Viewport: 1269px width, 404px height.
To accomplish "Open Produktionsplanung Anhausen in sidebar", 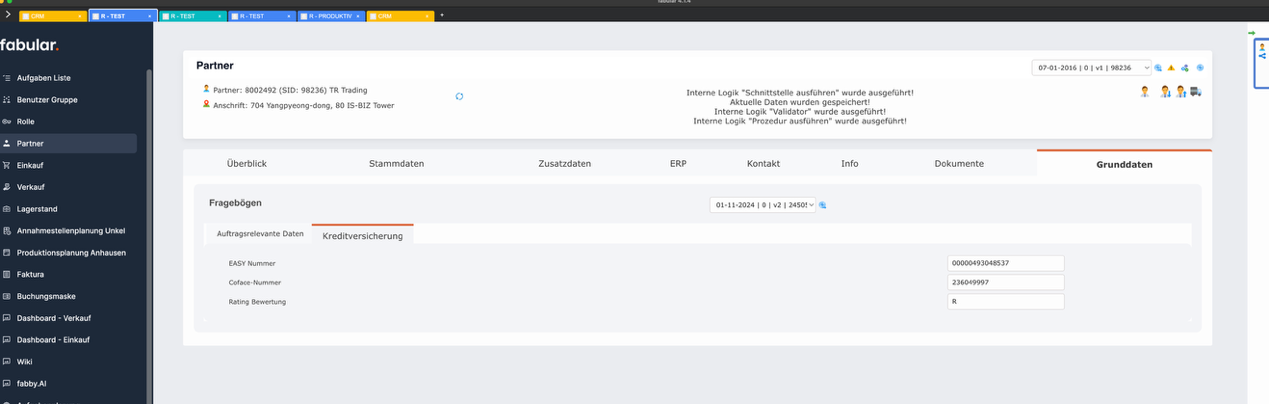I will [x=70, y=253].
